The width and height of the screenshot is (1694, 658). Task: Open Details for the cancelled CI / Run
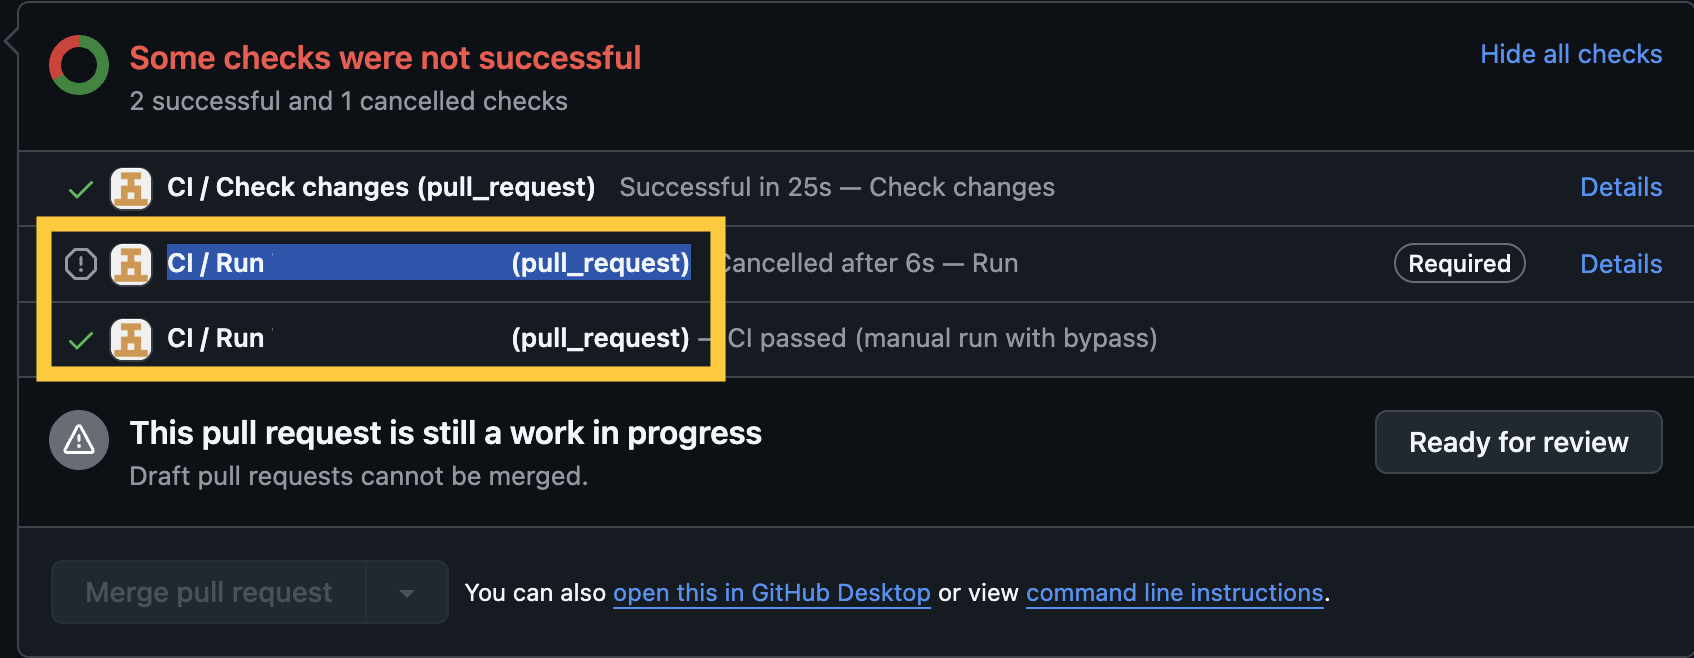1621,263
